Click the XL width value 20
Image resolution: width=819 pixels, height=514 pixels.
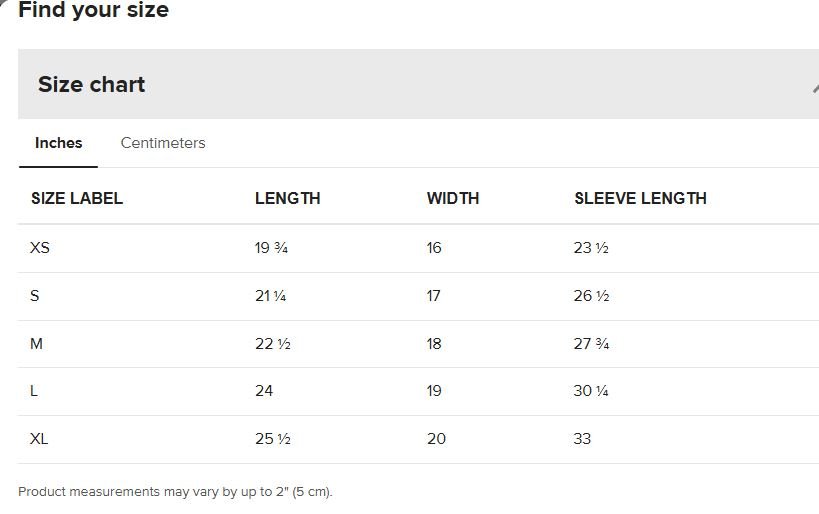(x=436, y=439)
